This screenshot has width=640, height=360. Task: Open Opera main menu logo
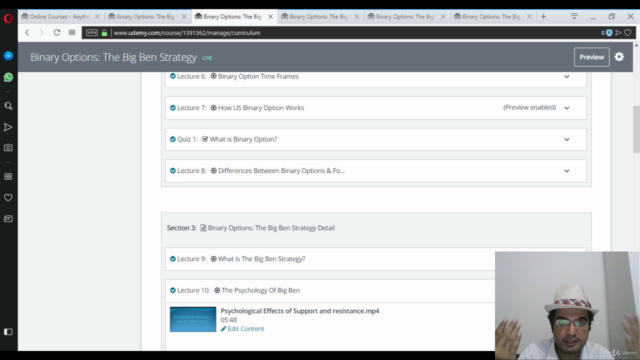pyautogui.click(x=8, y=18)
